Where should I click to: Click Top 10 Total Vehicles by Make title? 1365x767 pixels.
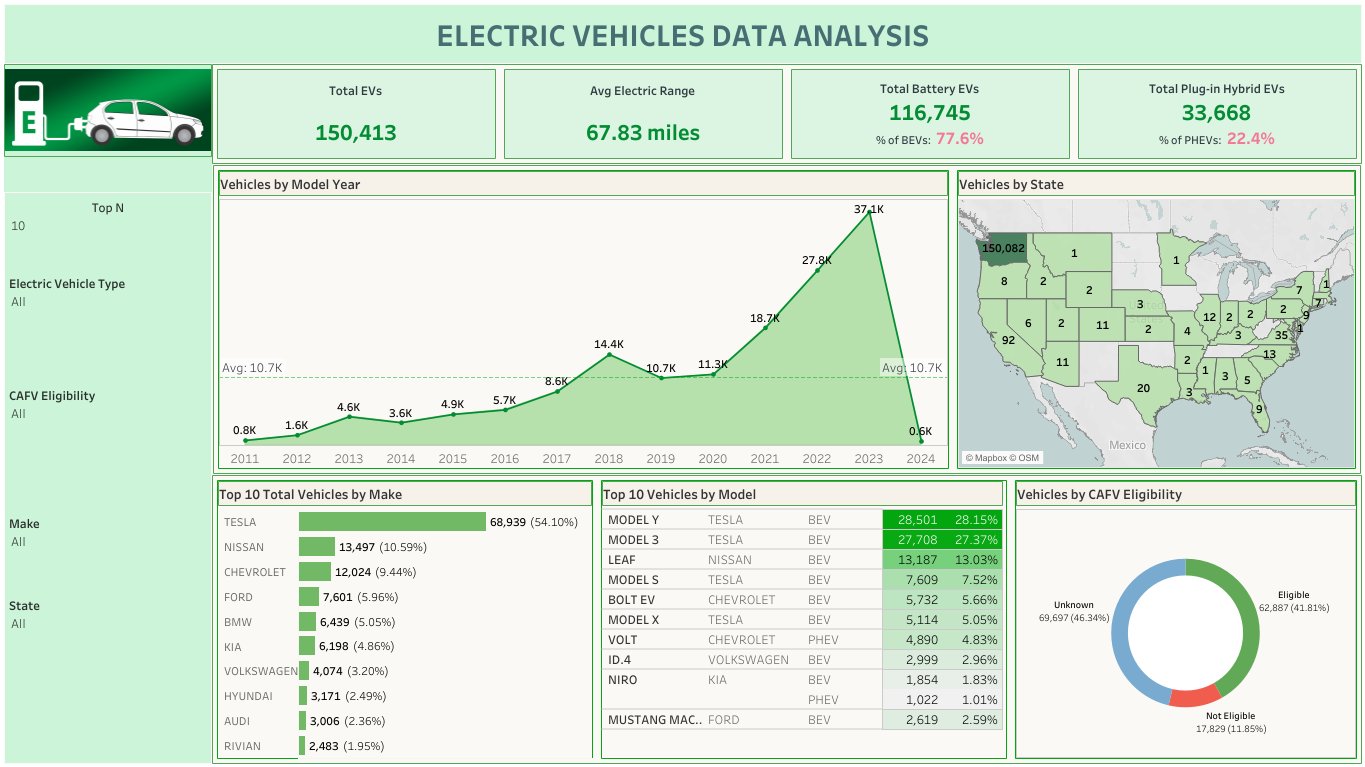pos(310,494)
